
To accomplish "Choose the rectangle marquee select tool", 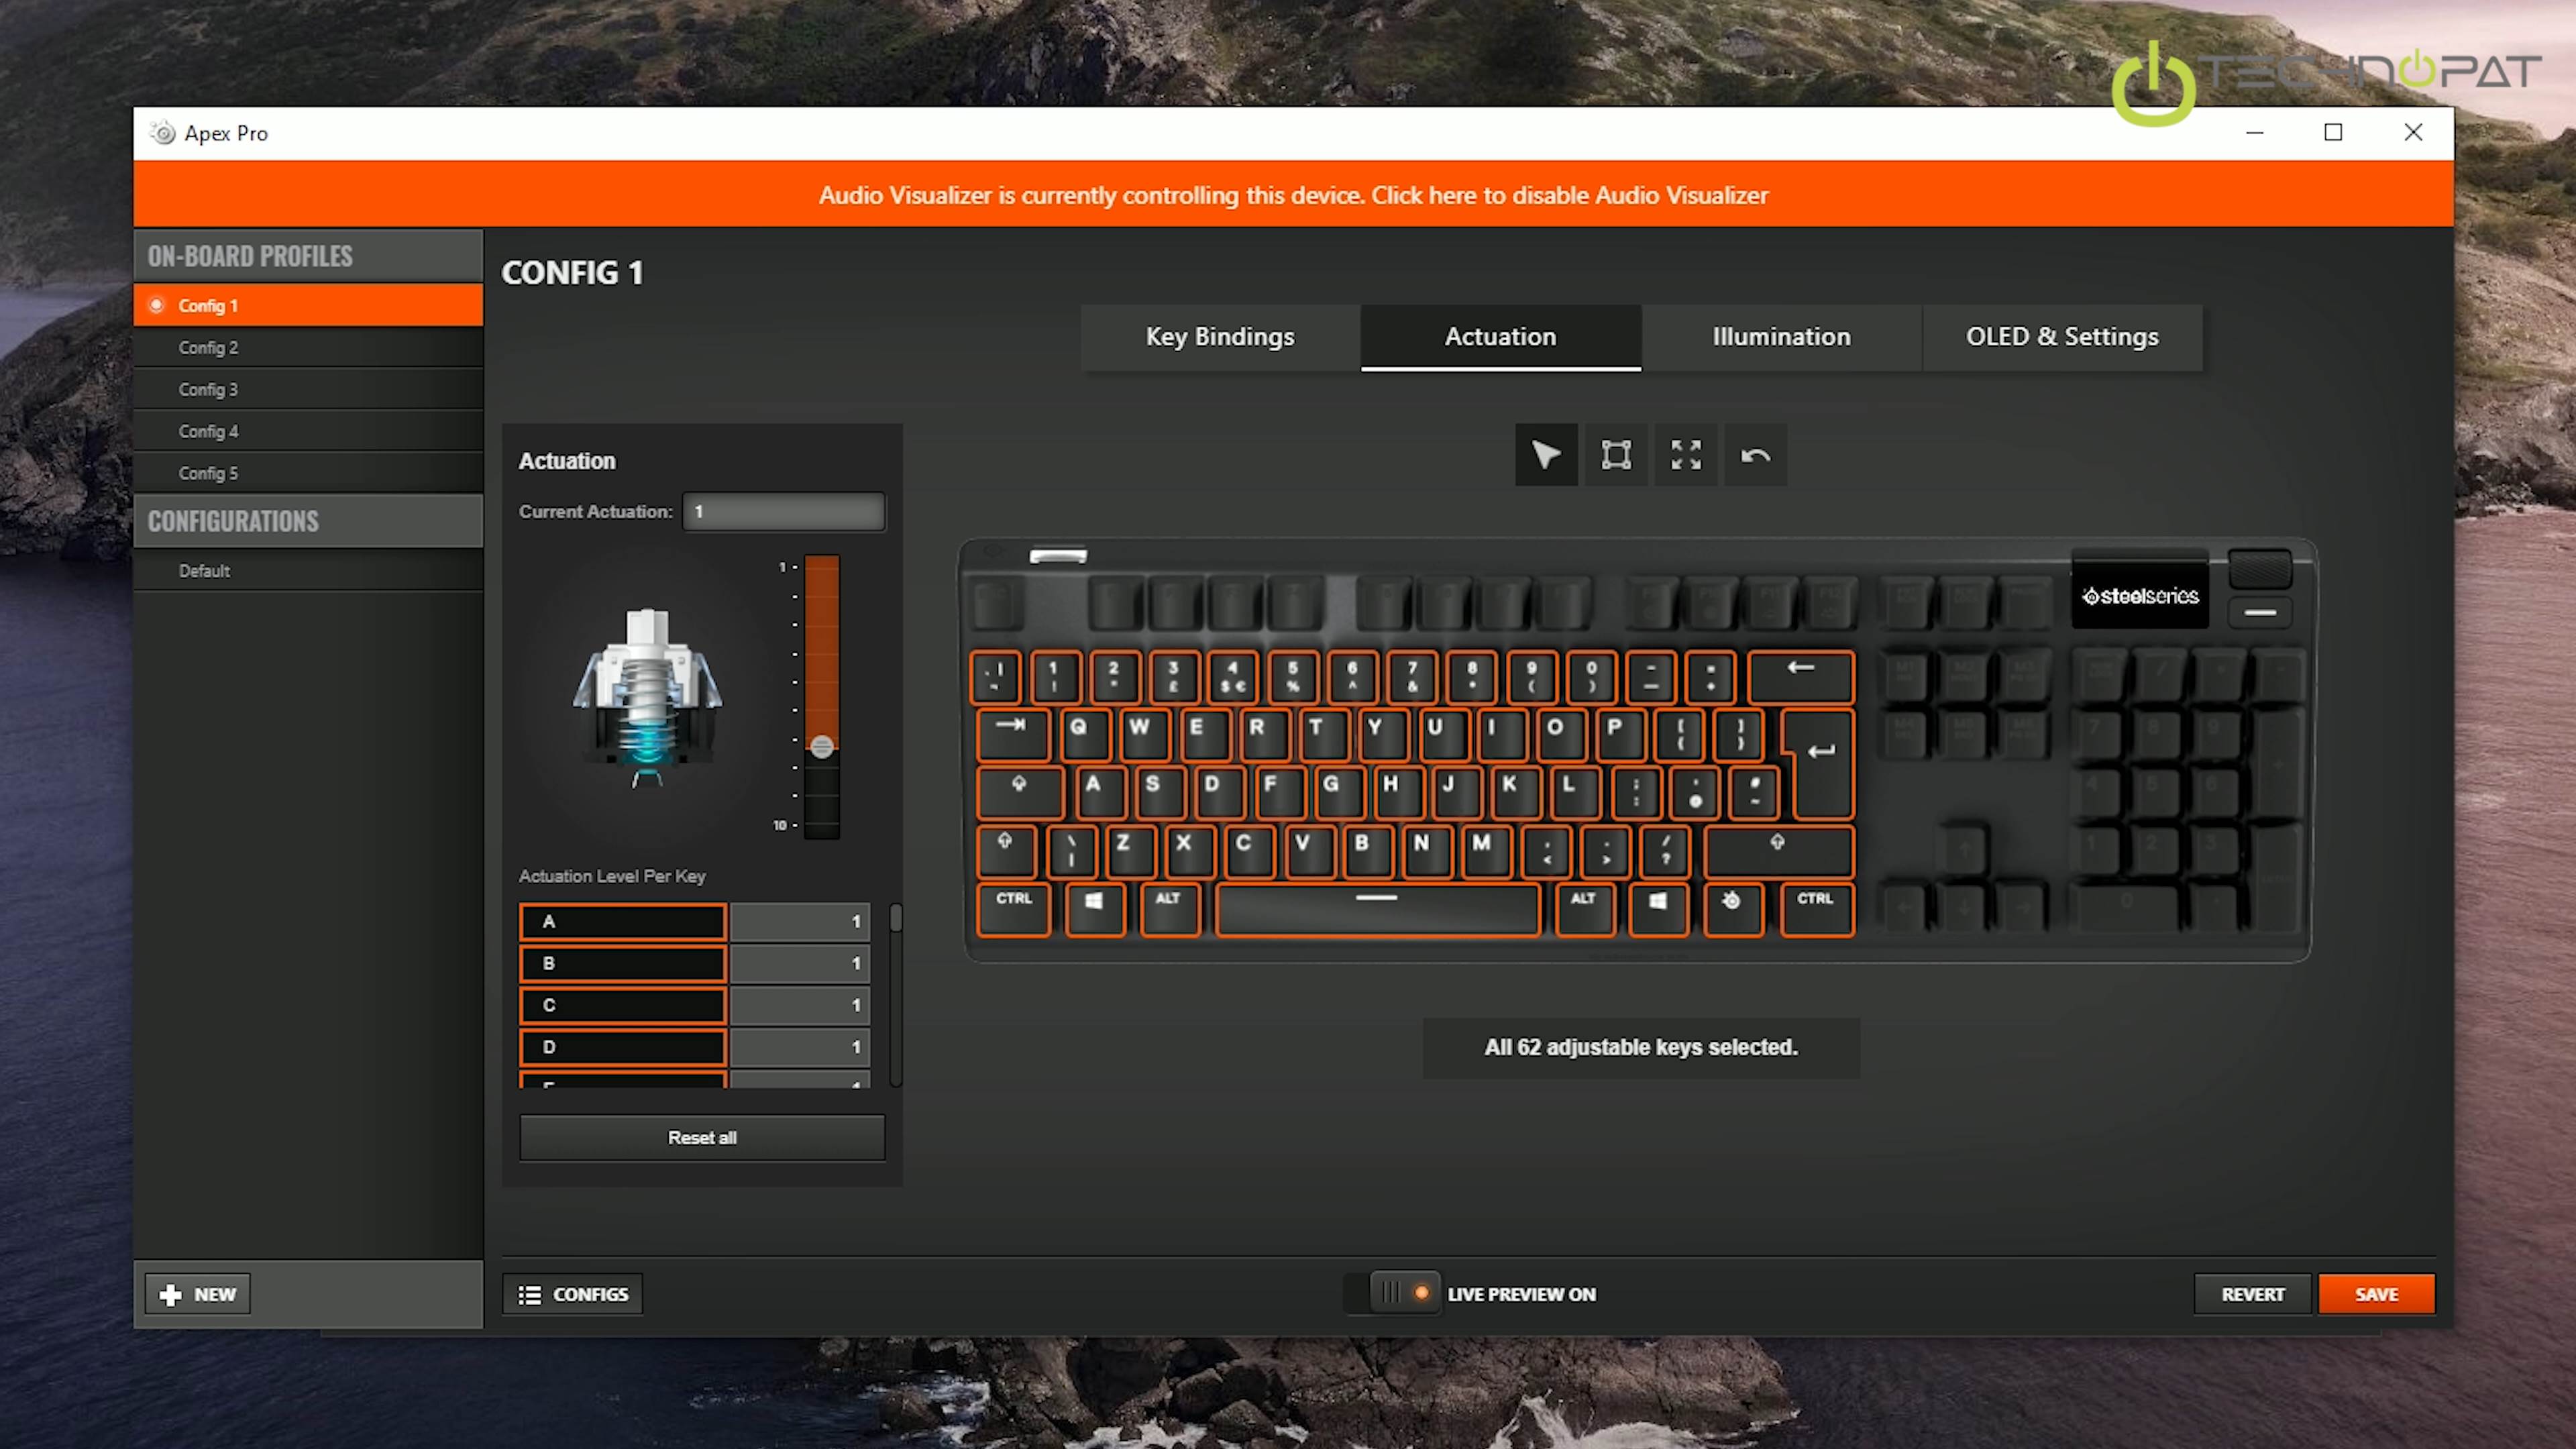I will (x=1616, y=455).
